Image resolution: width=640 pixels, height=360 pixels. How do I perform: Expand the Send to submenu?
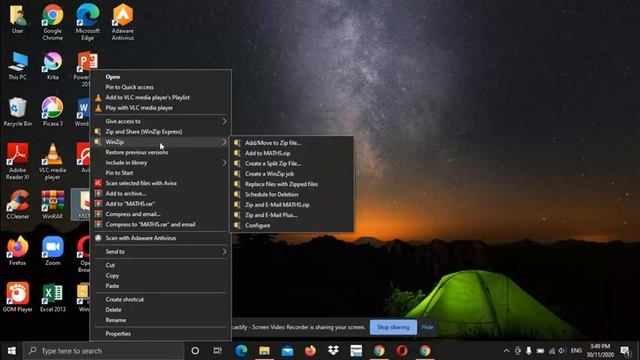[x=161, y=251]
